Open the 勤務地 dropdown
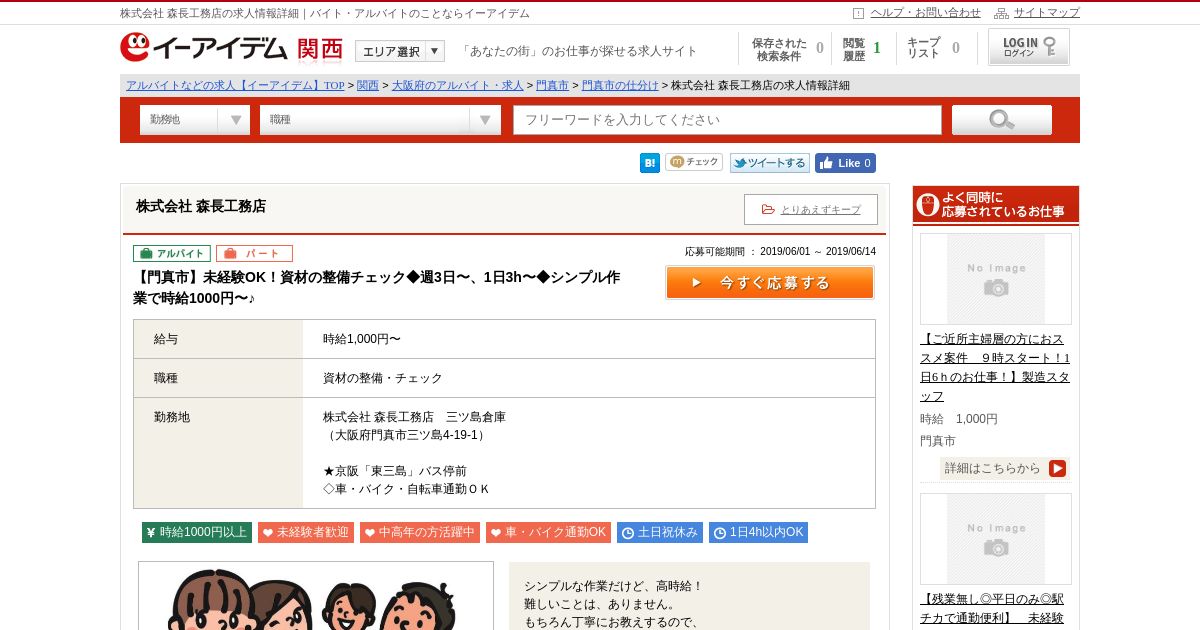 pyautogui.click(x=195, y=120)
